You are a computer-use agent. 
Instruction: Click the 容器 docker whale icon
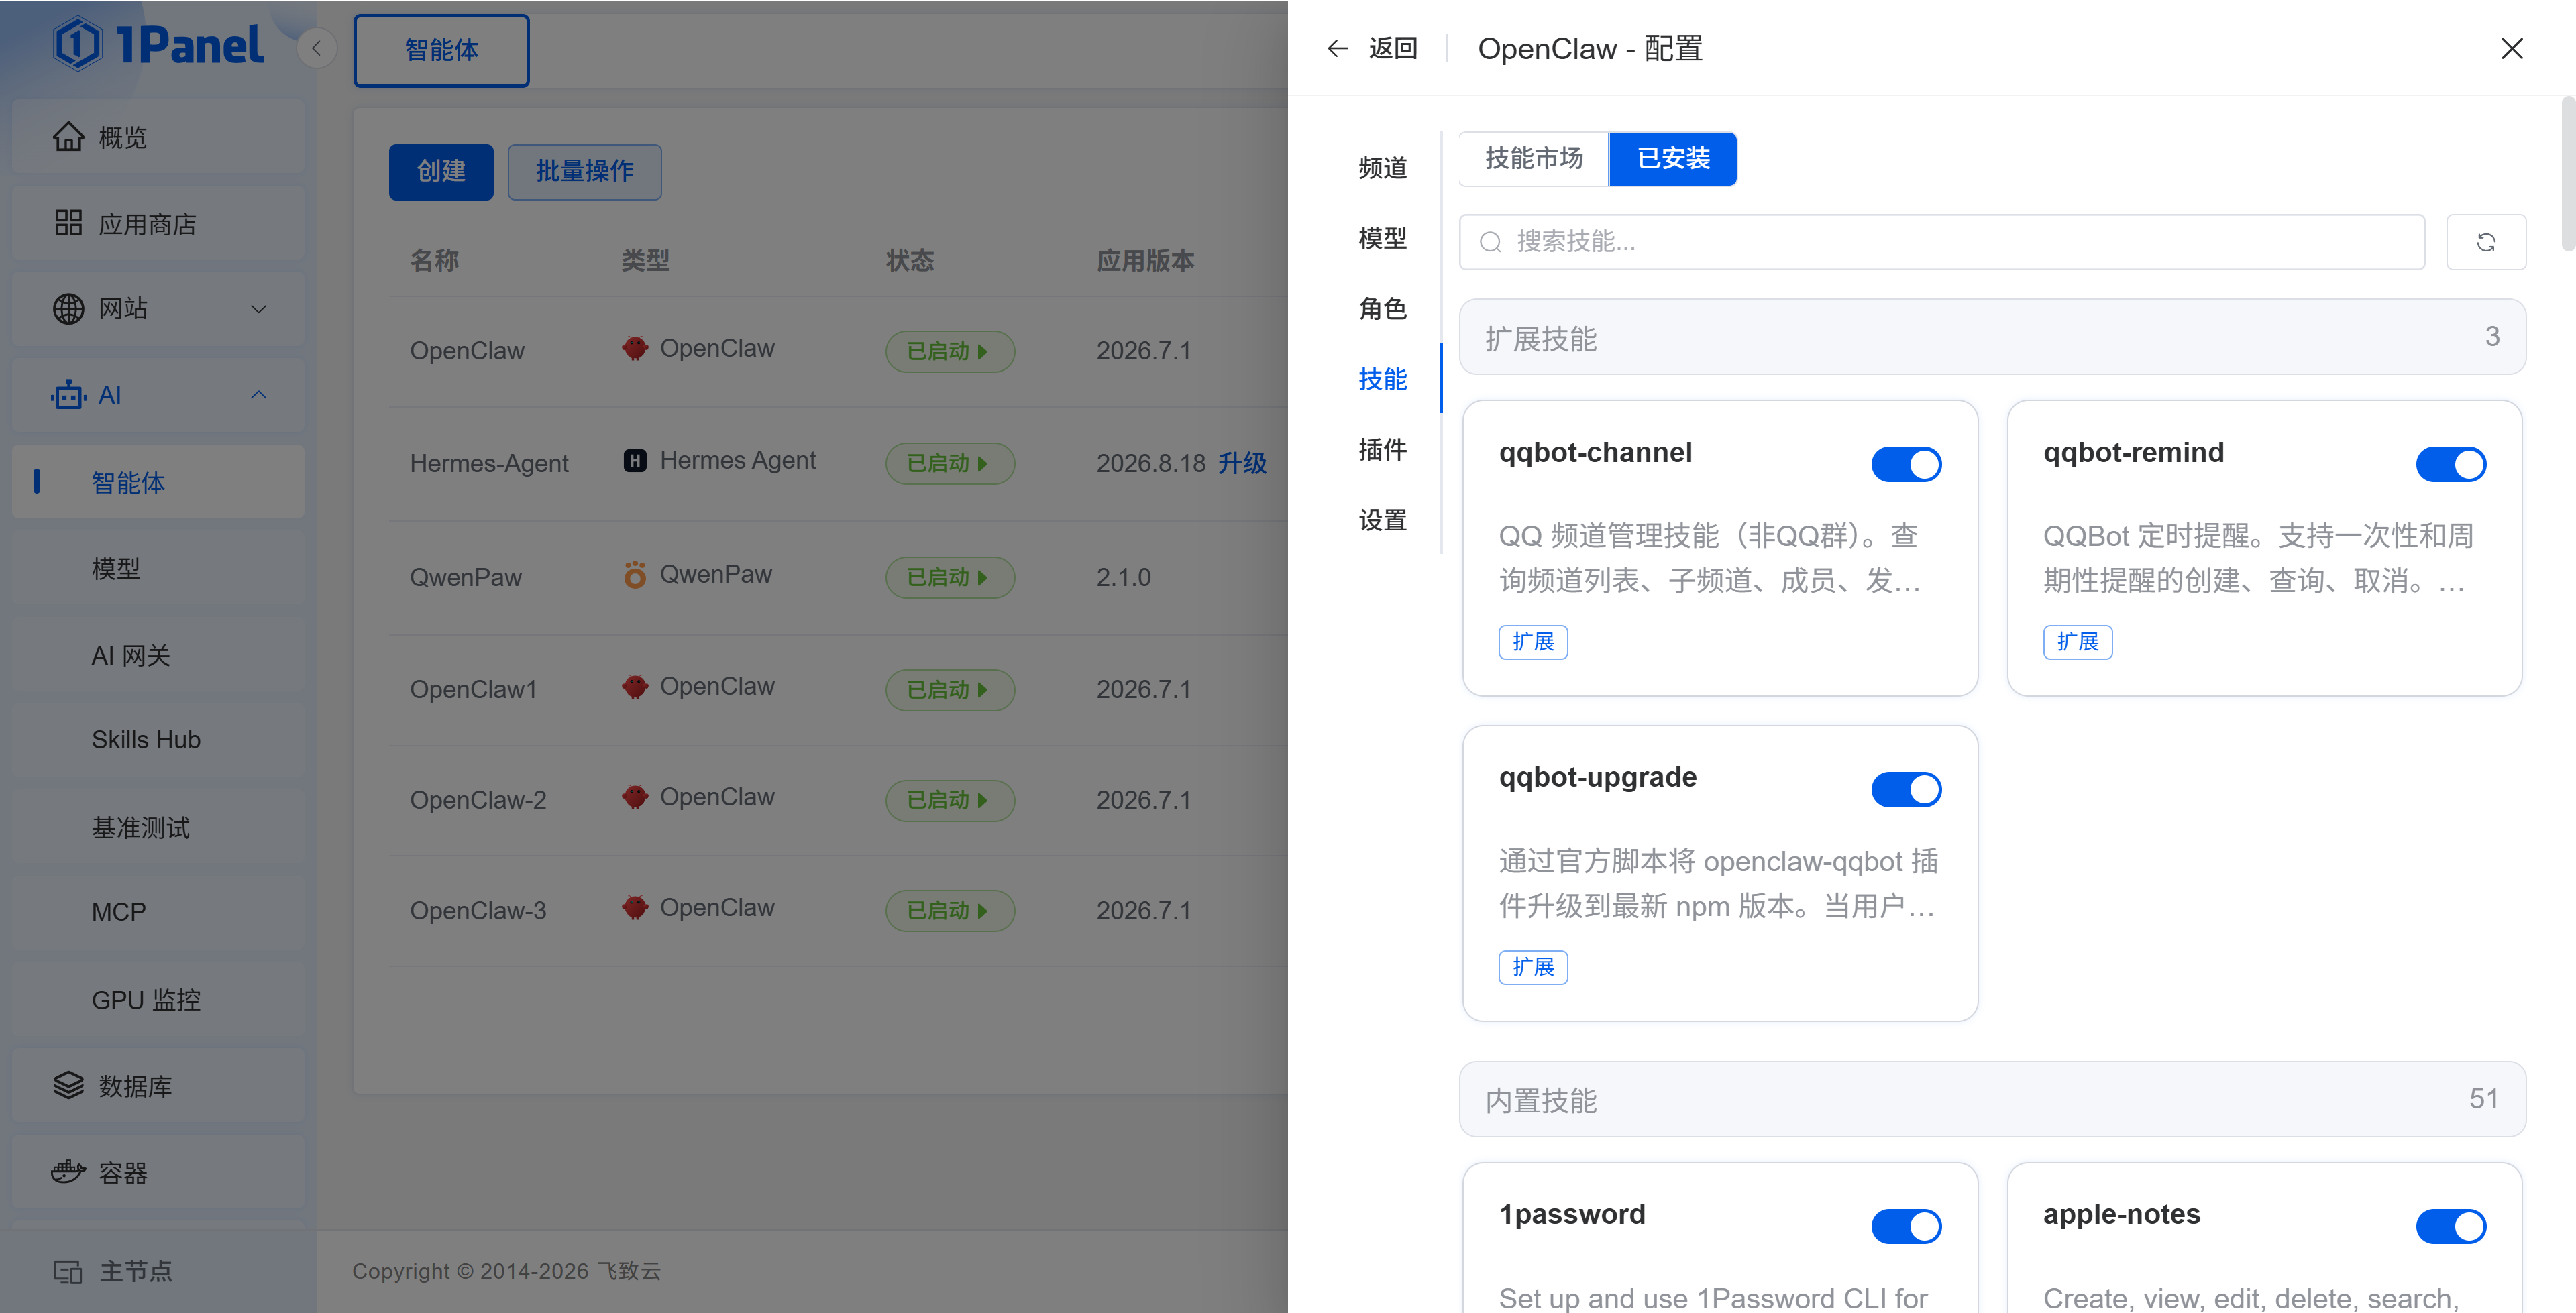coord(68,1172)
